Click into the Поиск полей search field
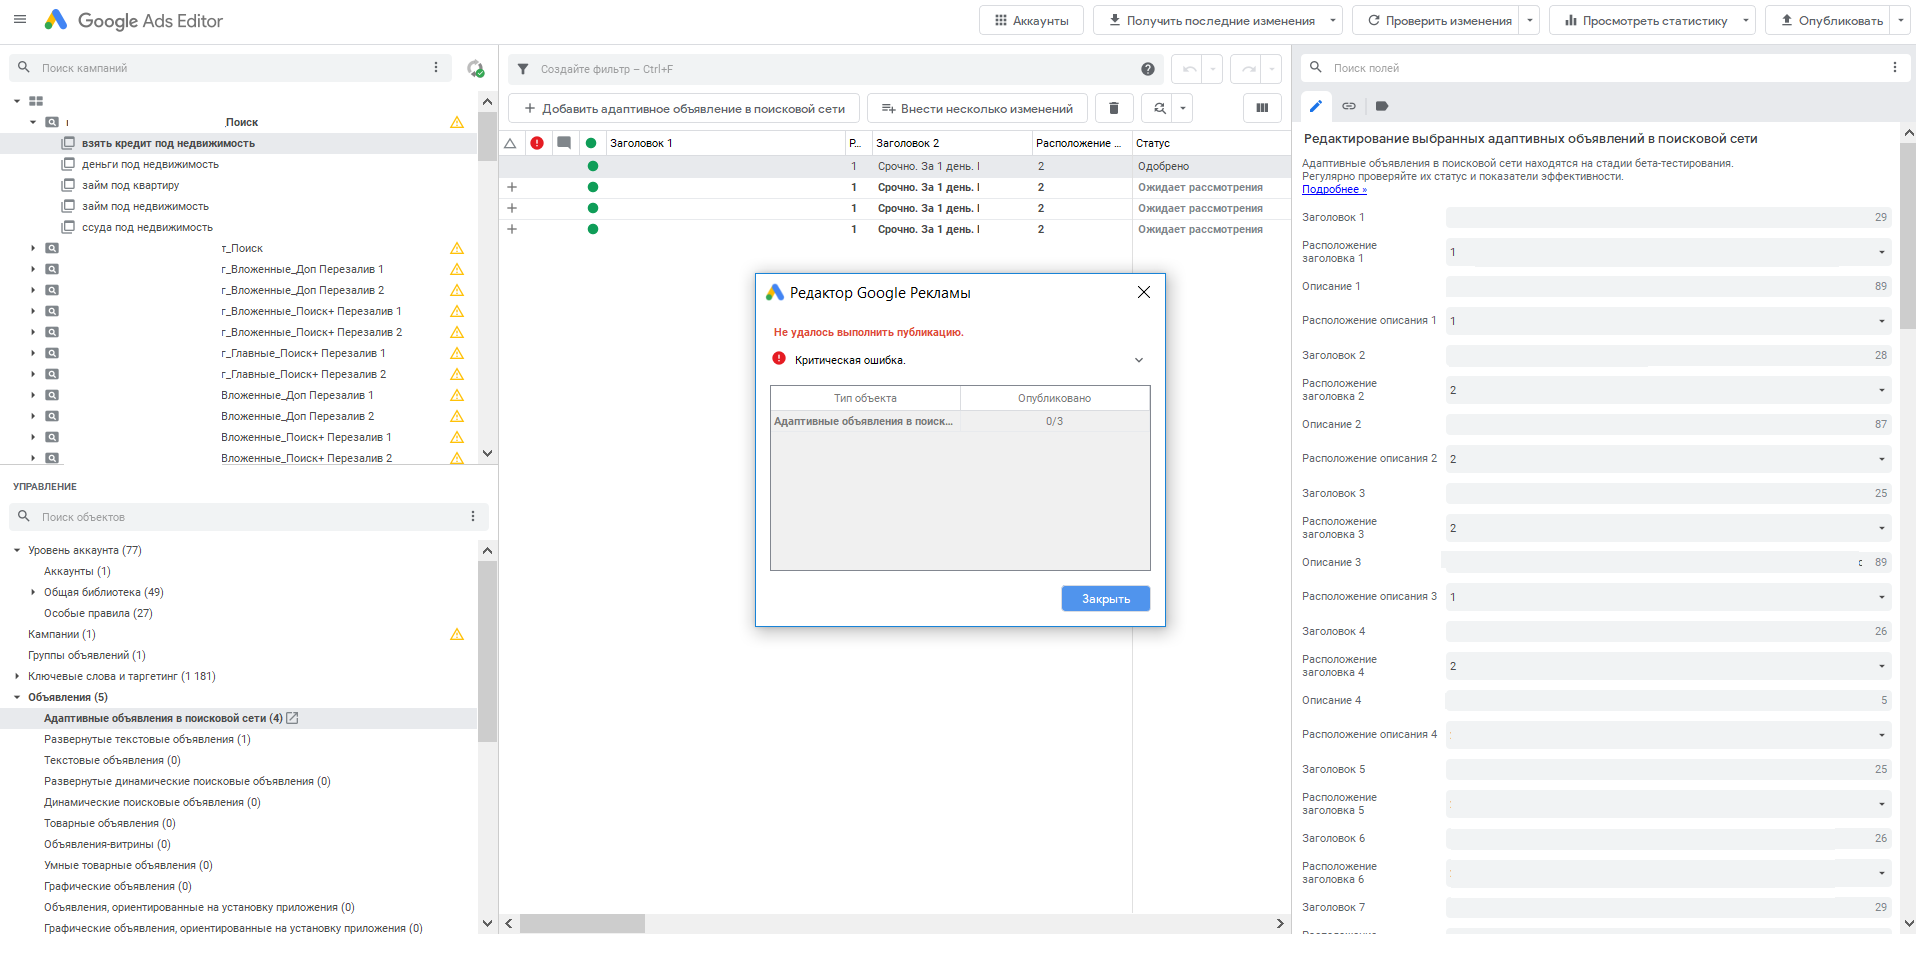 (x=1600, y=68)
